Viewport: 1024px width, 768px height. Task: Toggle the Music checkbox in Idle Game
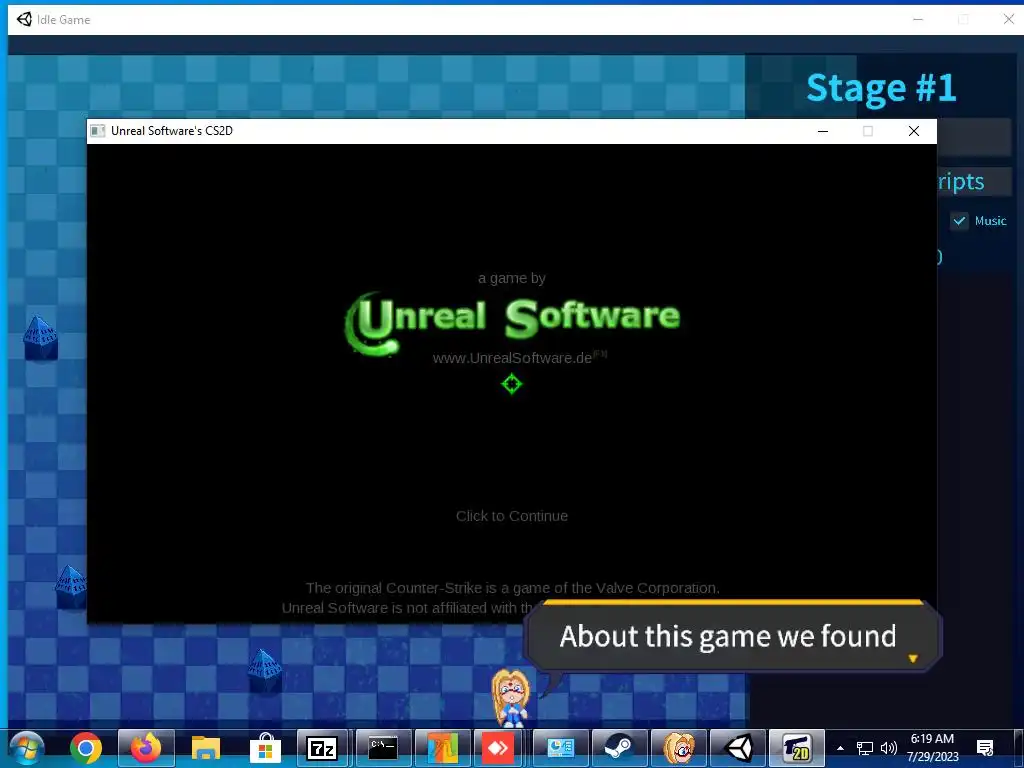[959, 221]
